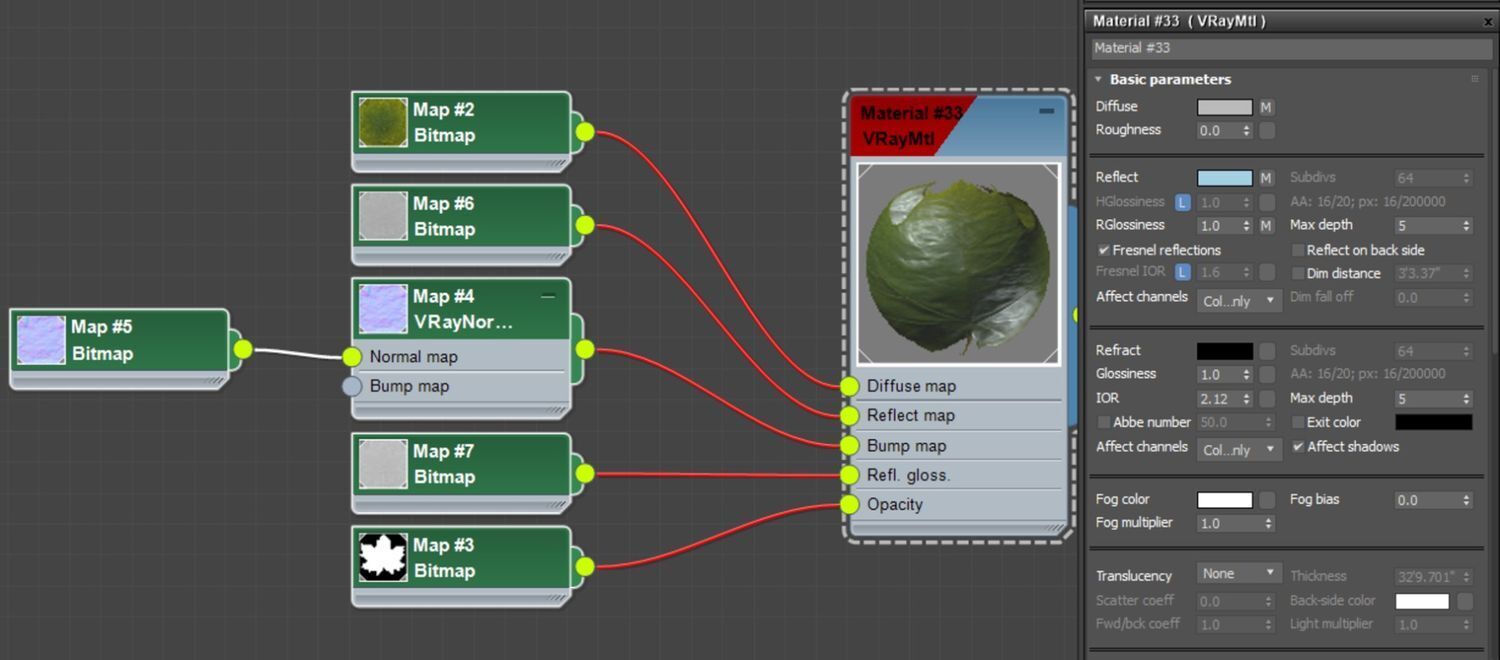Image resolution: width=1500 pixels, height=660 pixels.
Task: Click the output socket of Map #7
Action: click(x=585, y=474)
